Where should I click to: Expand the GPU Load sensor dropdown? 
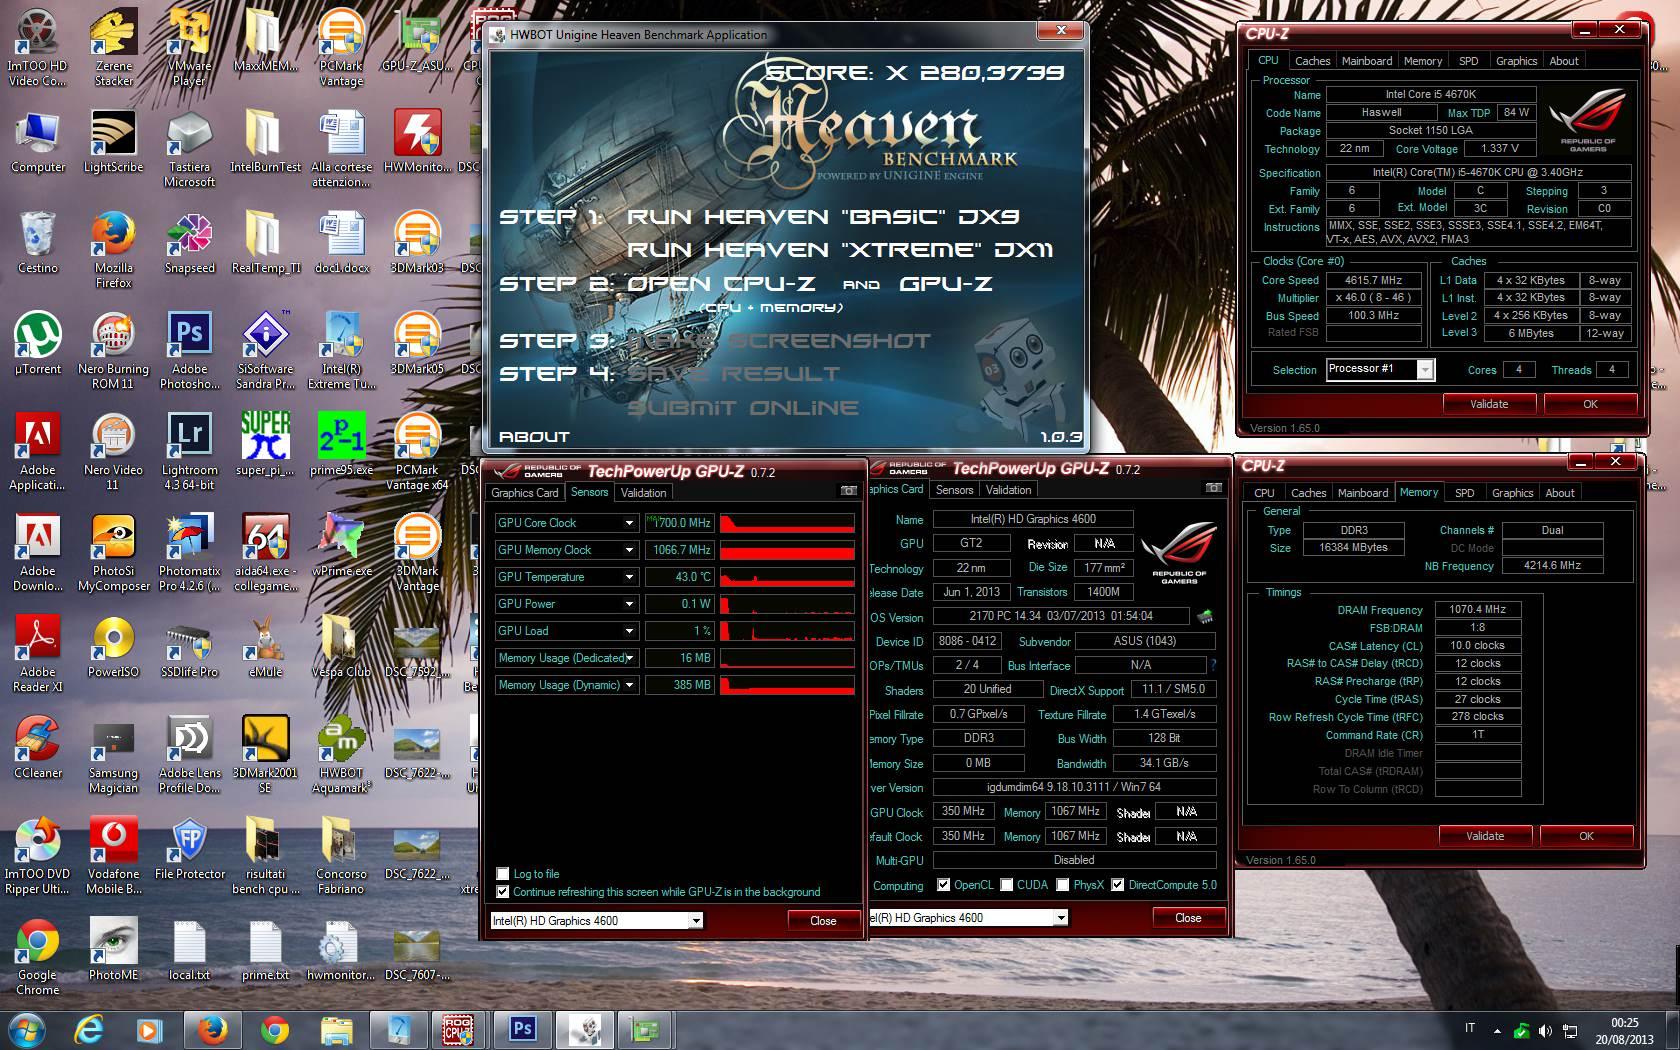click(629, 631)
